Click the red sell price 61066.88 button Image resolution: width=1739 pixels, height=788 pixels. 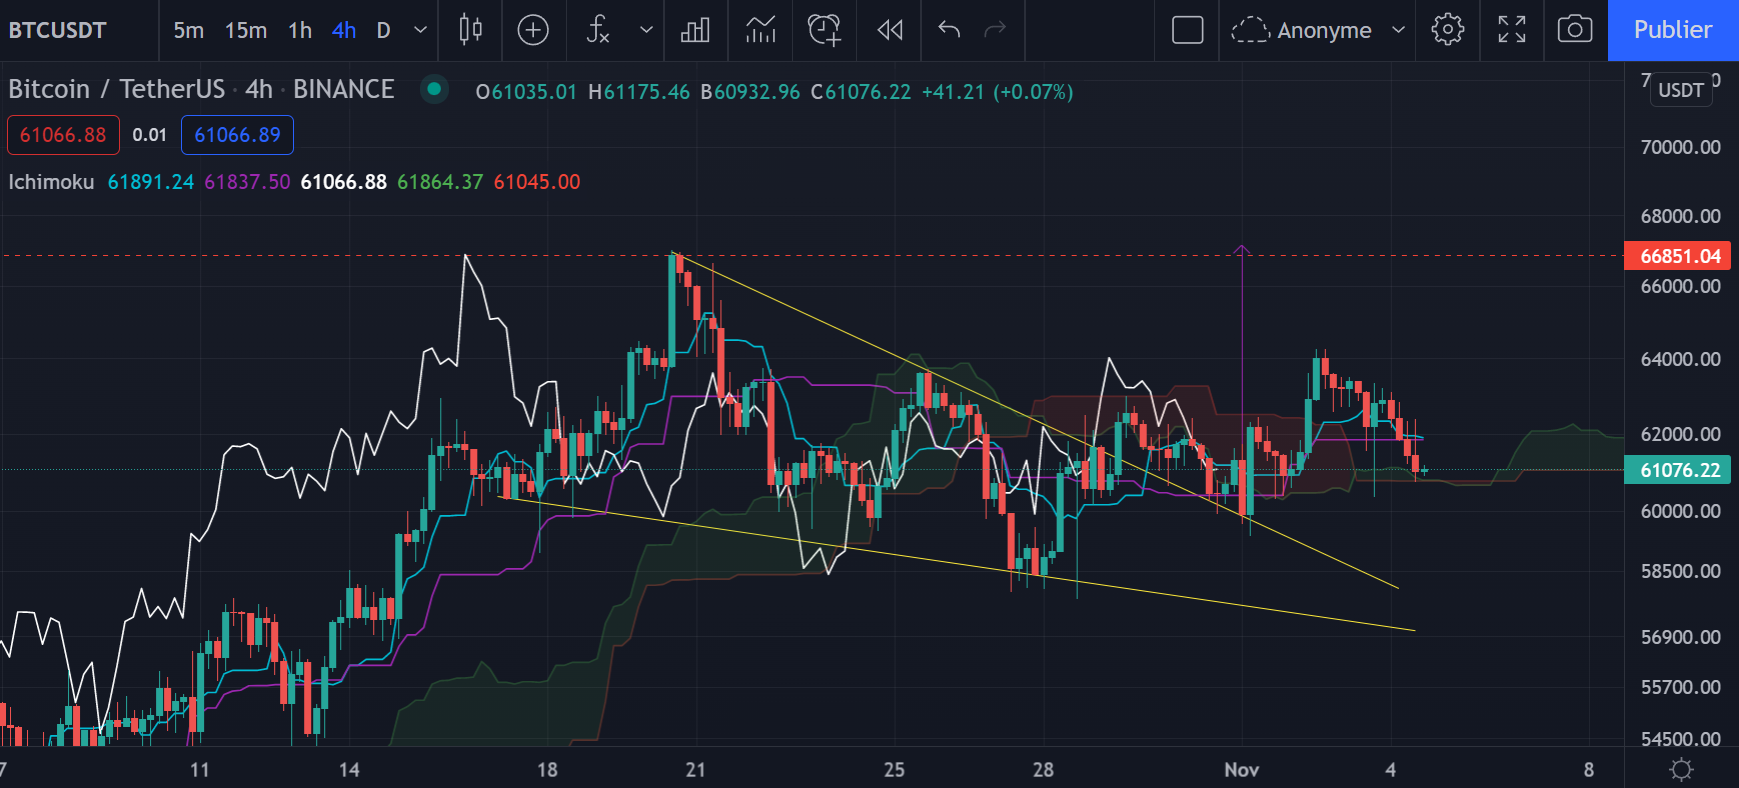63,135
